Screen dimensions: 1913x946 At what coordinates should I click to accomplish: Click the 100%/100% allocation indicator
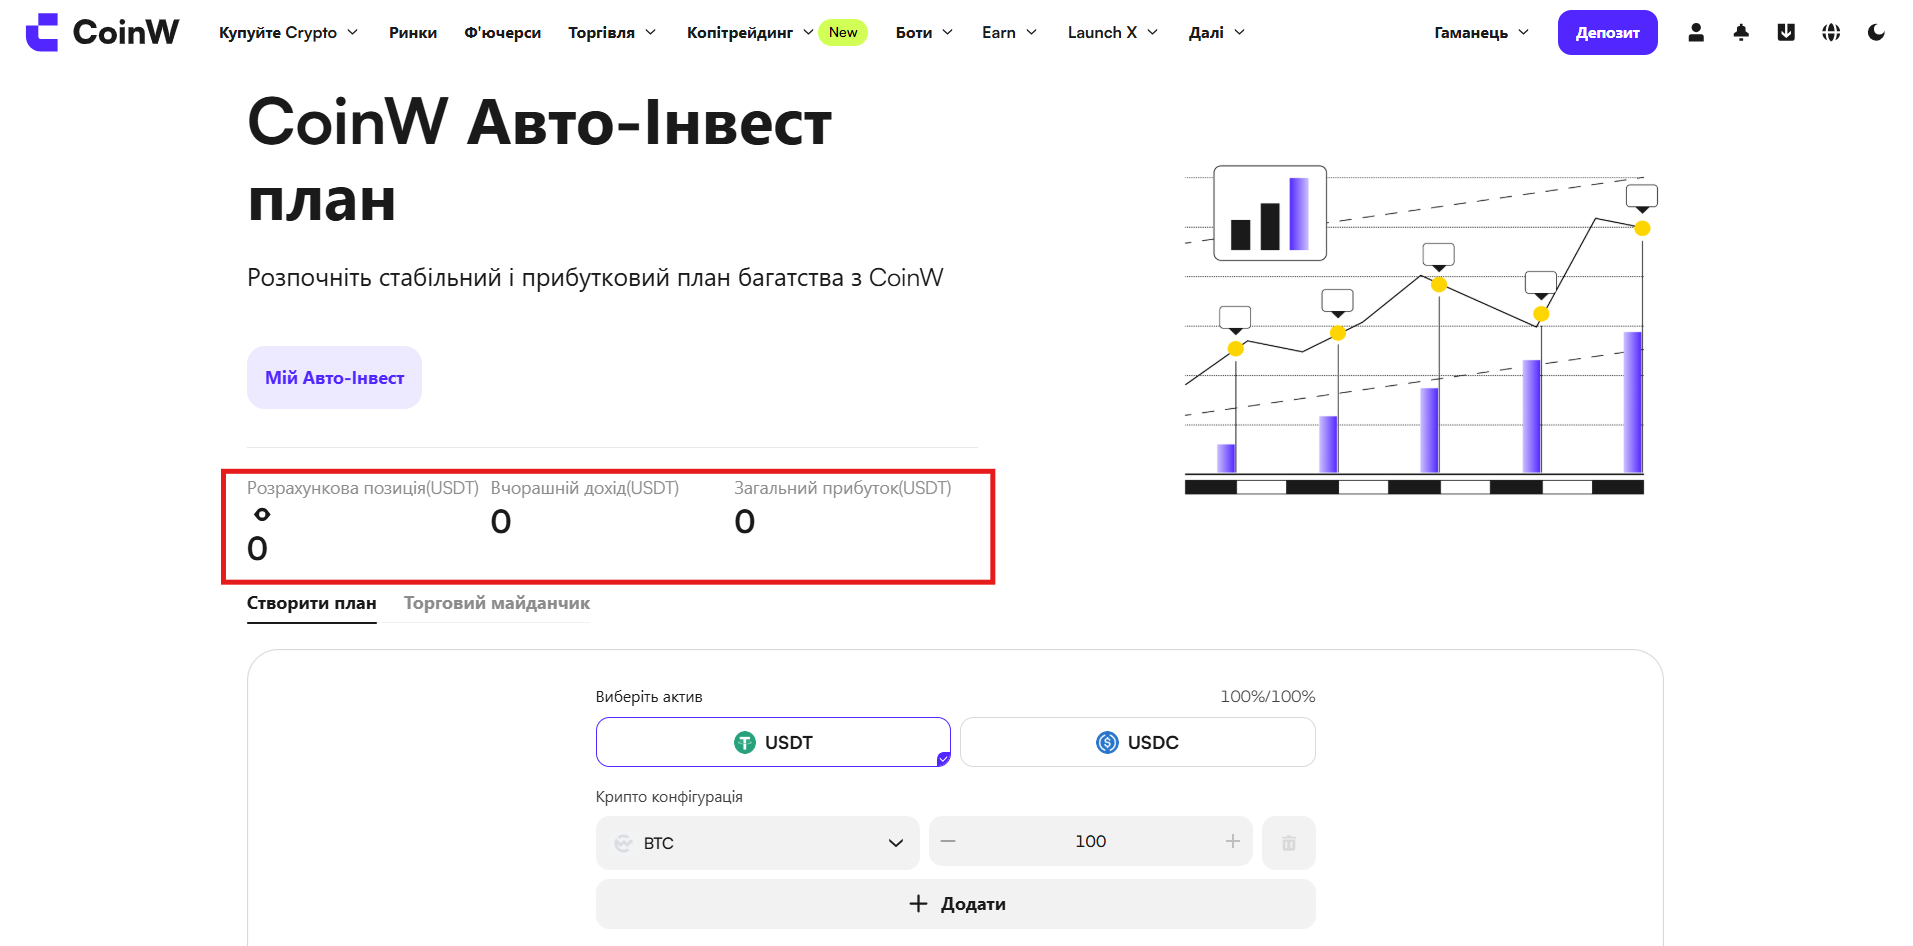click(1268, 696)
